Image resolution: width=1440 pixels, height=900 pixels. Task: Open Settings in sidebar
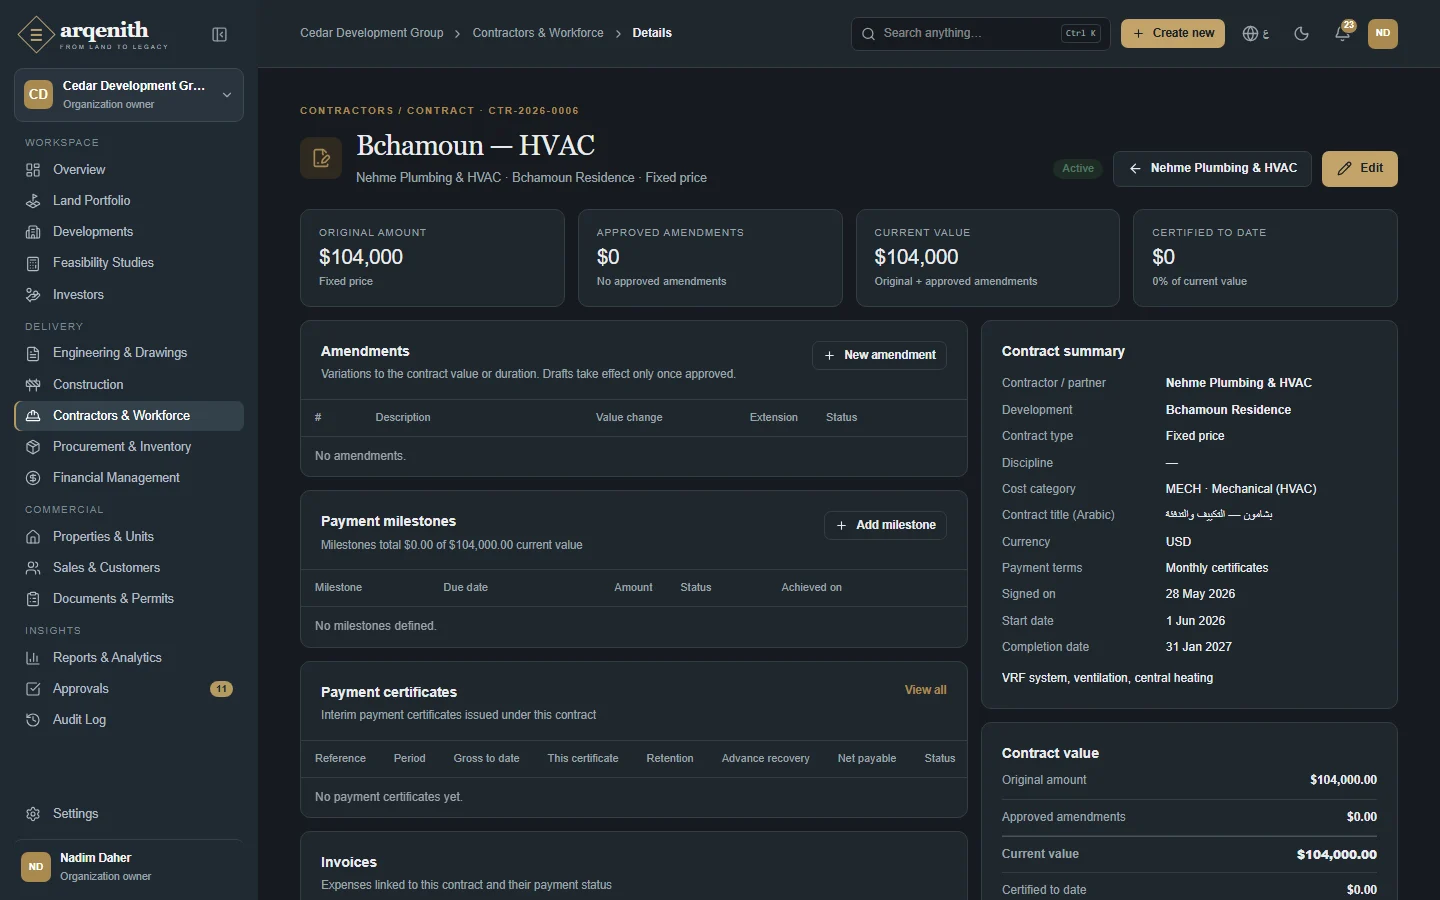[x=129, y=814]
